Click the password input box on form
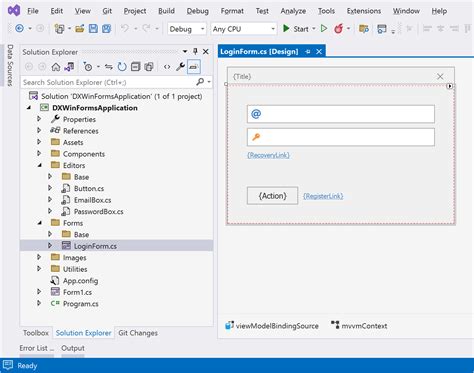This screenshot has width=474, height=373. 341,137
